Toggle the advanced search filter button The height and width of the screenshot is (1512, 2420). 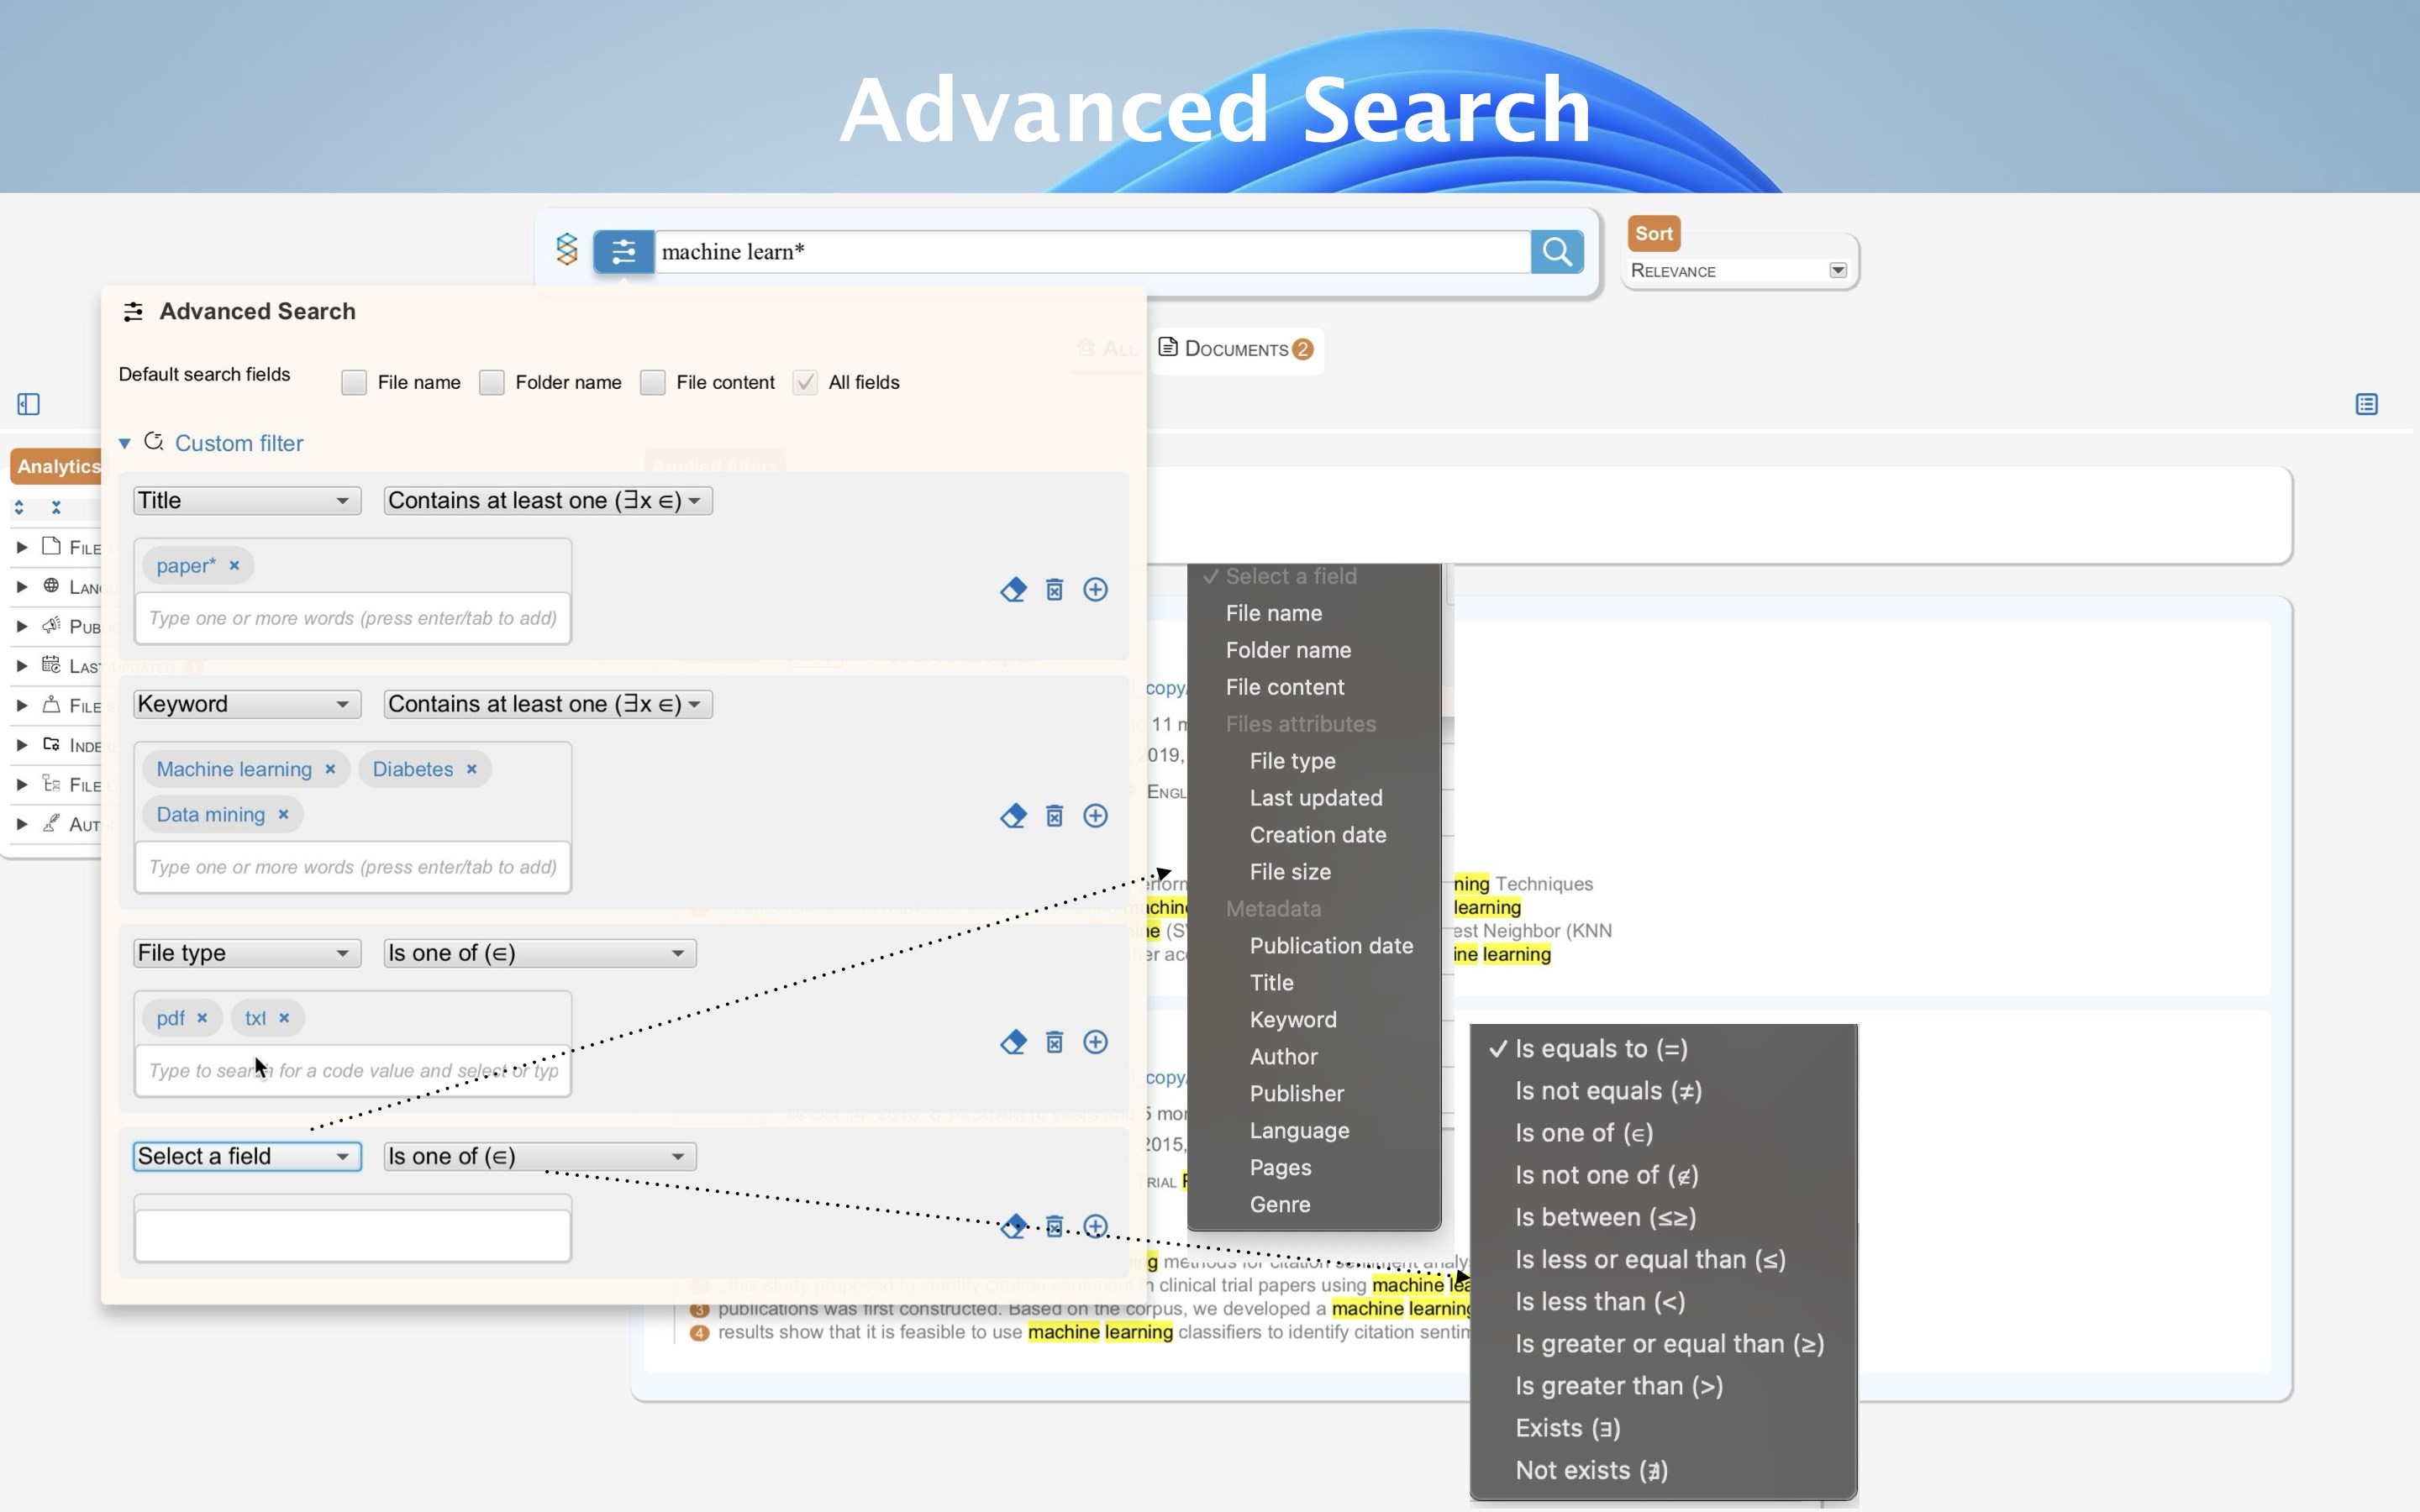click(x=623, y=252)
